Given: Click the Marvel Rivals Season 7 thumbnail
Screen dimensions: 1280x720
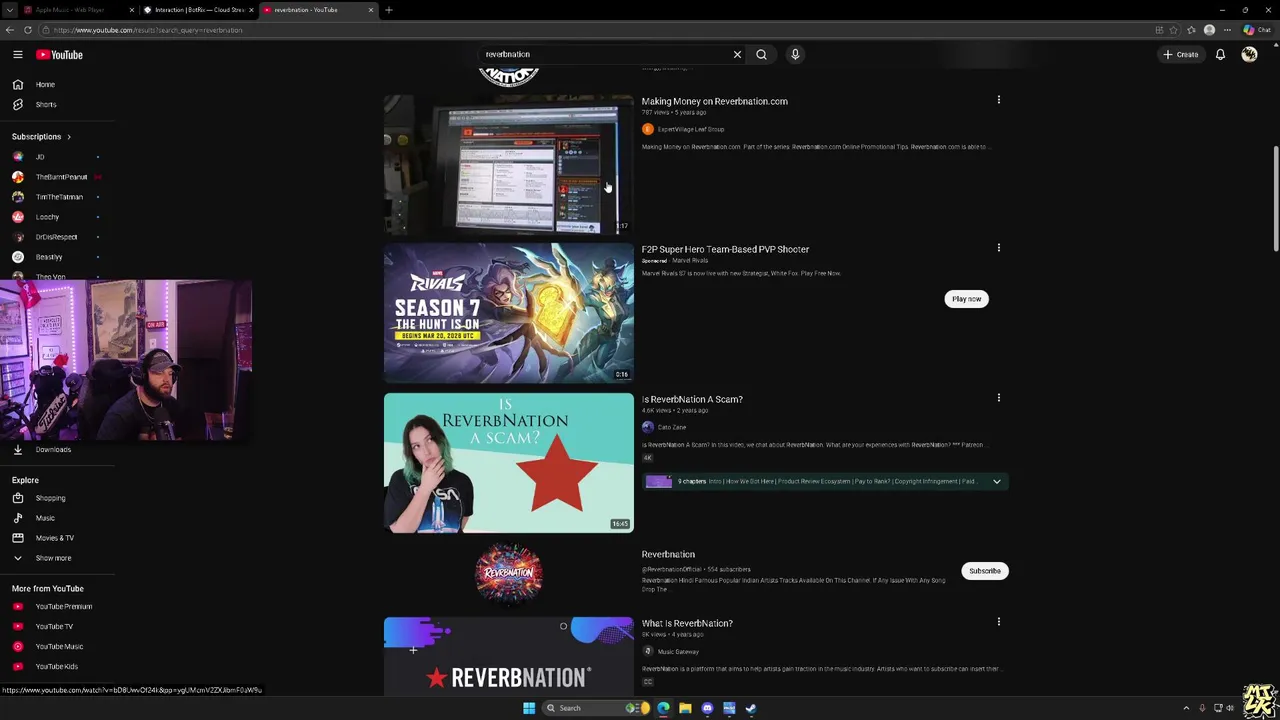Looking at the screenshot, I should coord(509,313).
